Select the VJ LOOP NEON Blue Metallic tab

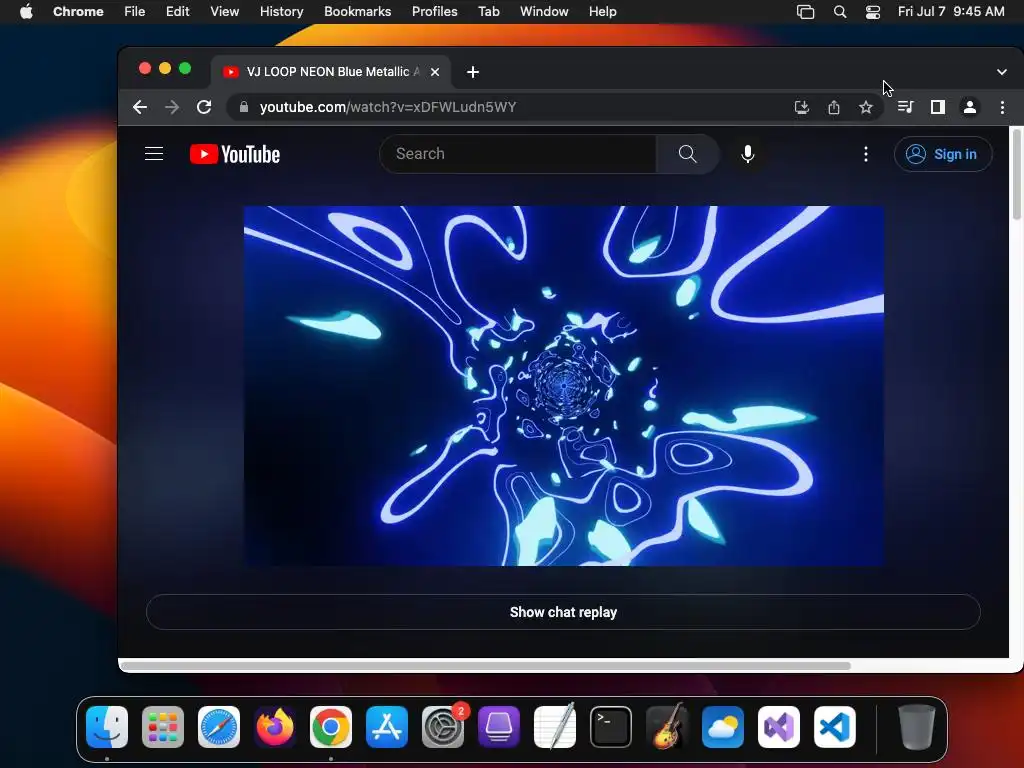(330, 72)
